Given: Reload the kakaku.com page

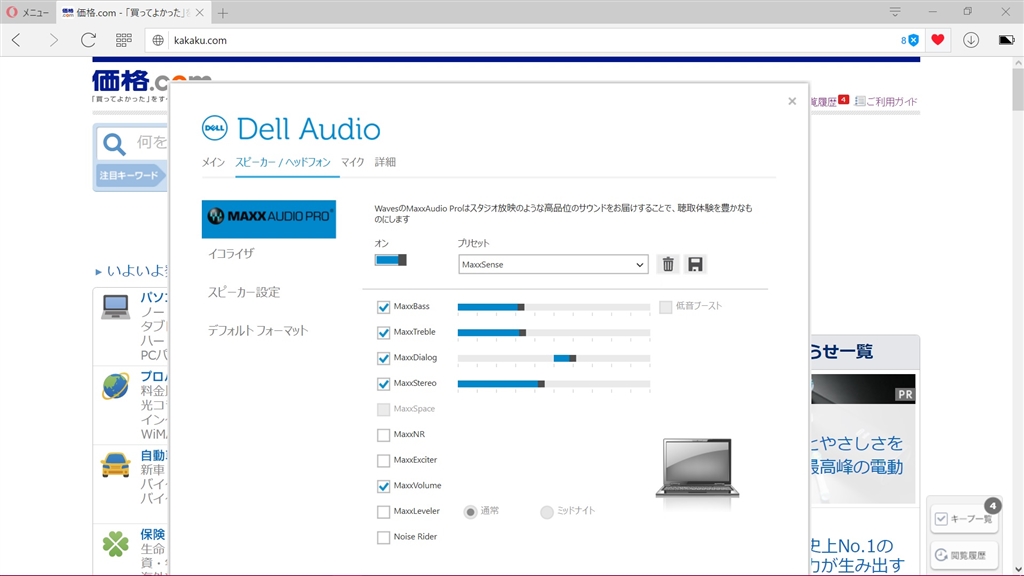Looking at the screenshot, I should coord(88,40).
